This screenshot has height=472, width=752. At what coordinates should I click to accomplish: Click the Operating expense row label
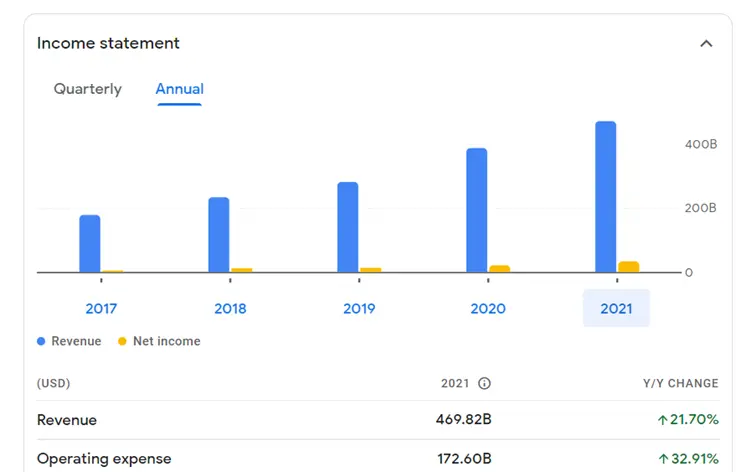click(x=104, y=459)
